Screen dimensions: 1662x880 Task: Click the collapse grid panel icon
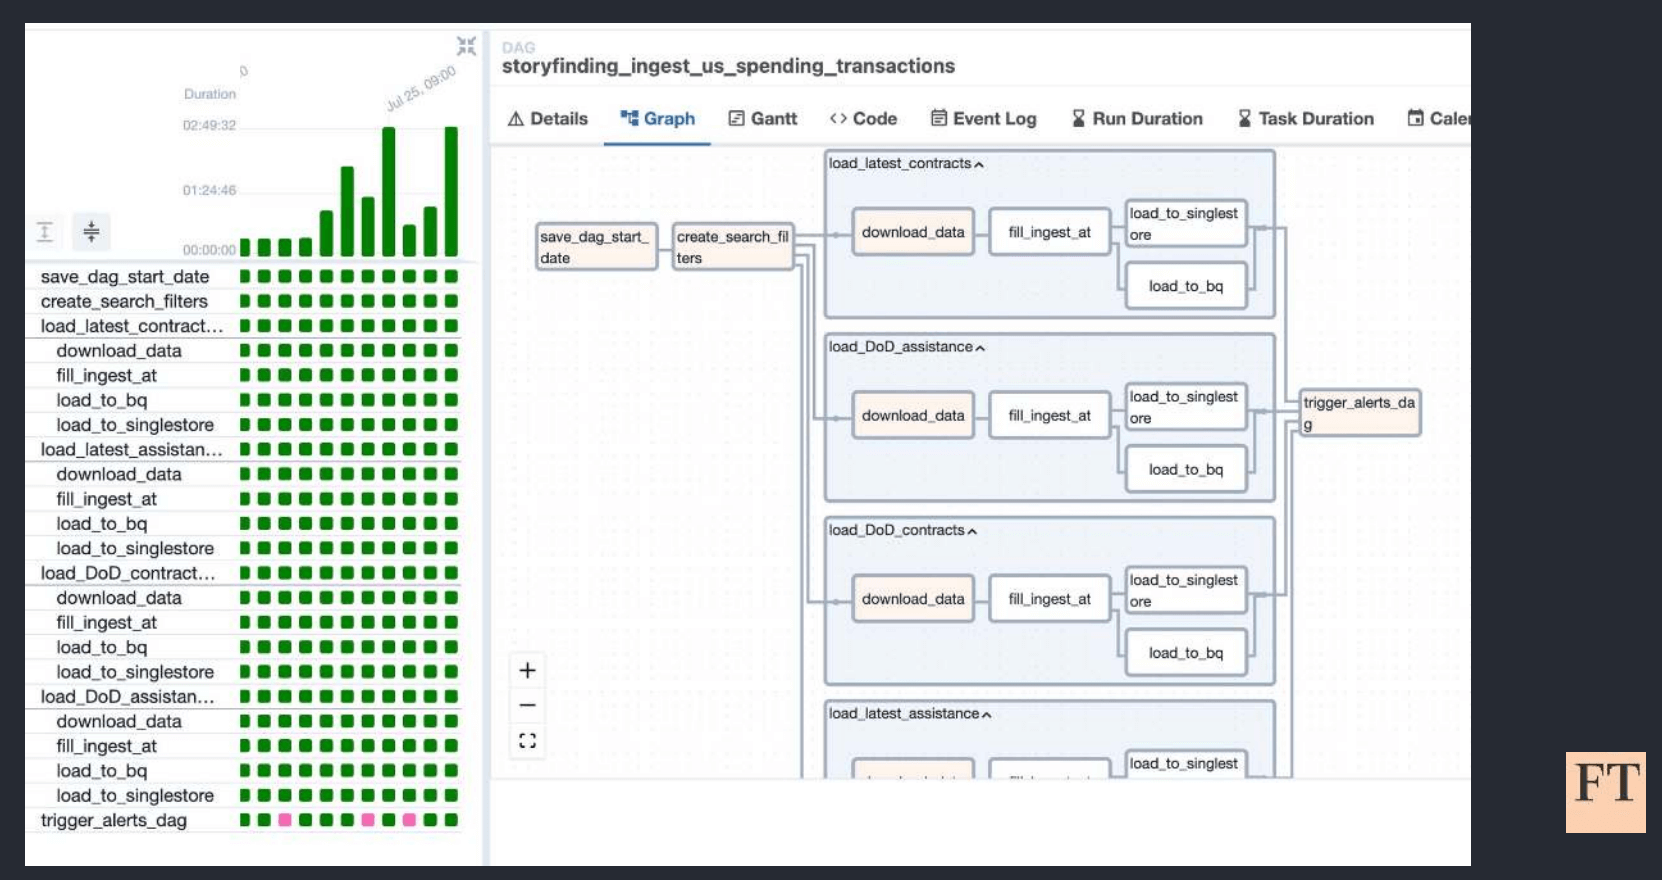[x=466, y=46]
